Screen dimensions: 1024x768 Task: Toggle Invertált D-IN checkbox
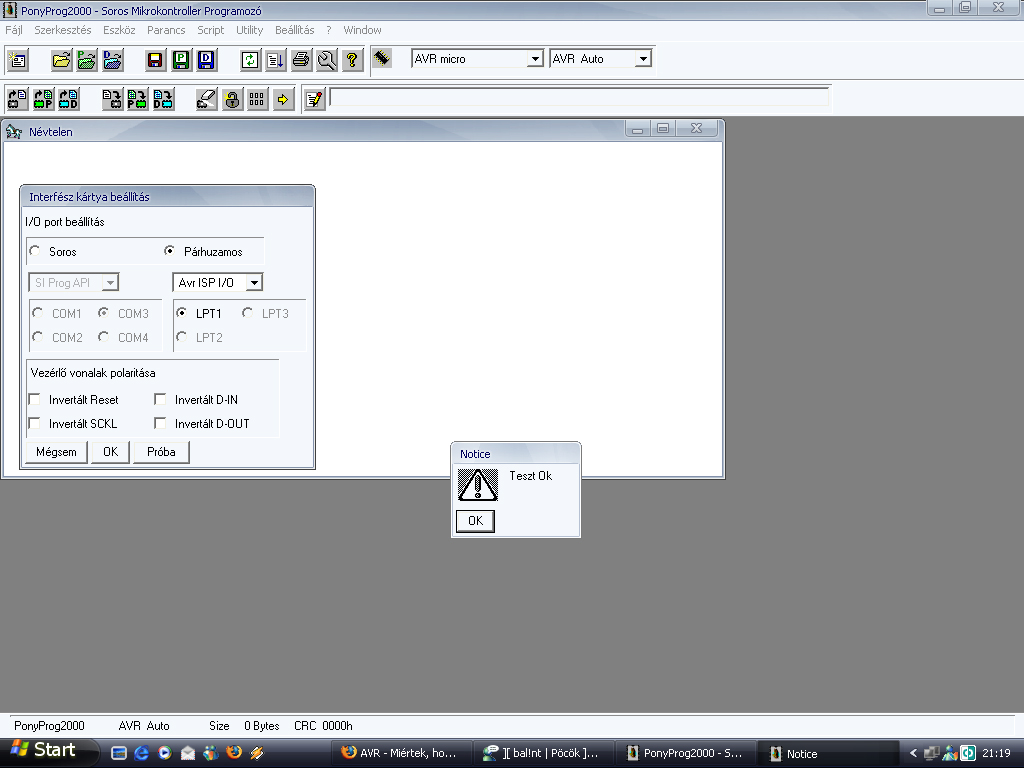161,399
